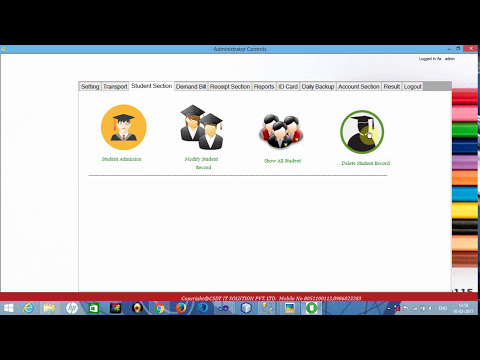480x360 pixels.
Task: Restore down the Administrator Controls window
Action: coord(458,49)
